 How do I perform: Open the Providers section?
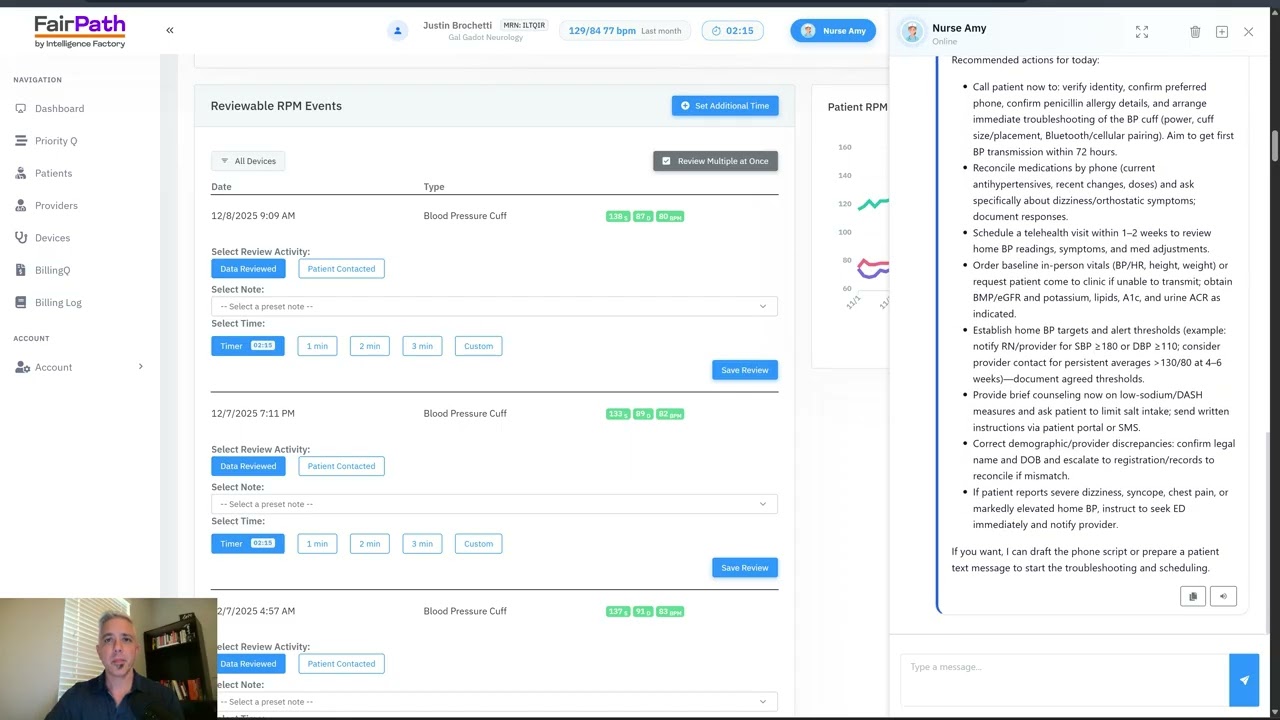56,205
